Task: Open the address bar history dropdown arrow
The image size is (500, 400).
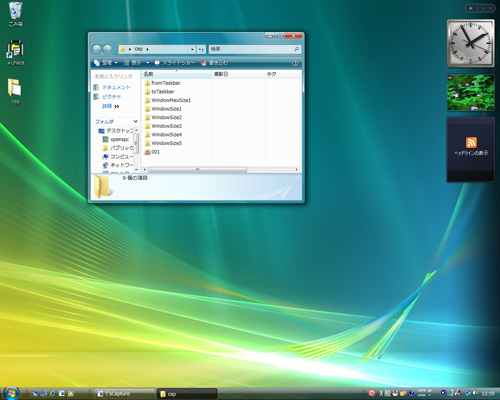Action: click(192, 49)
